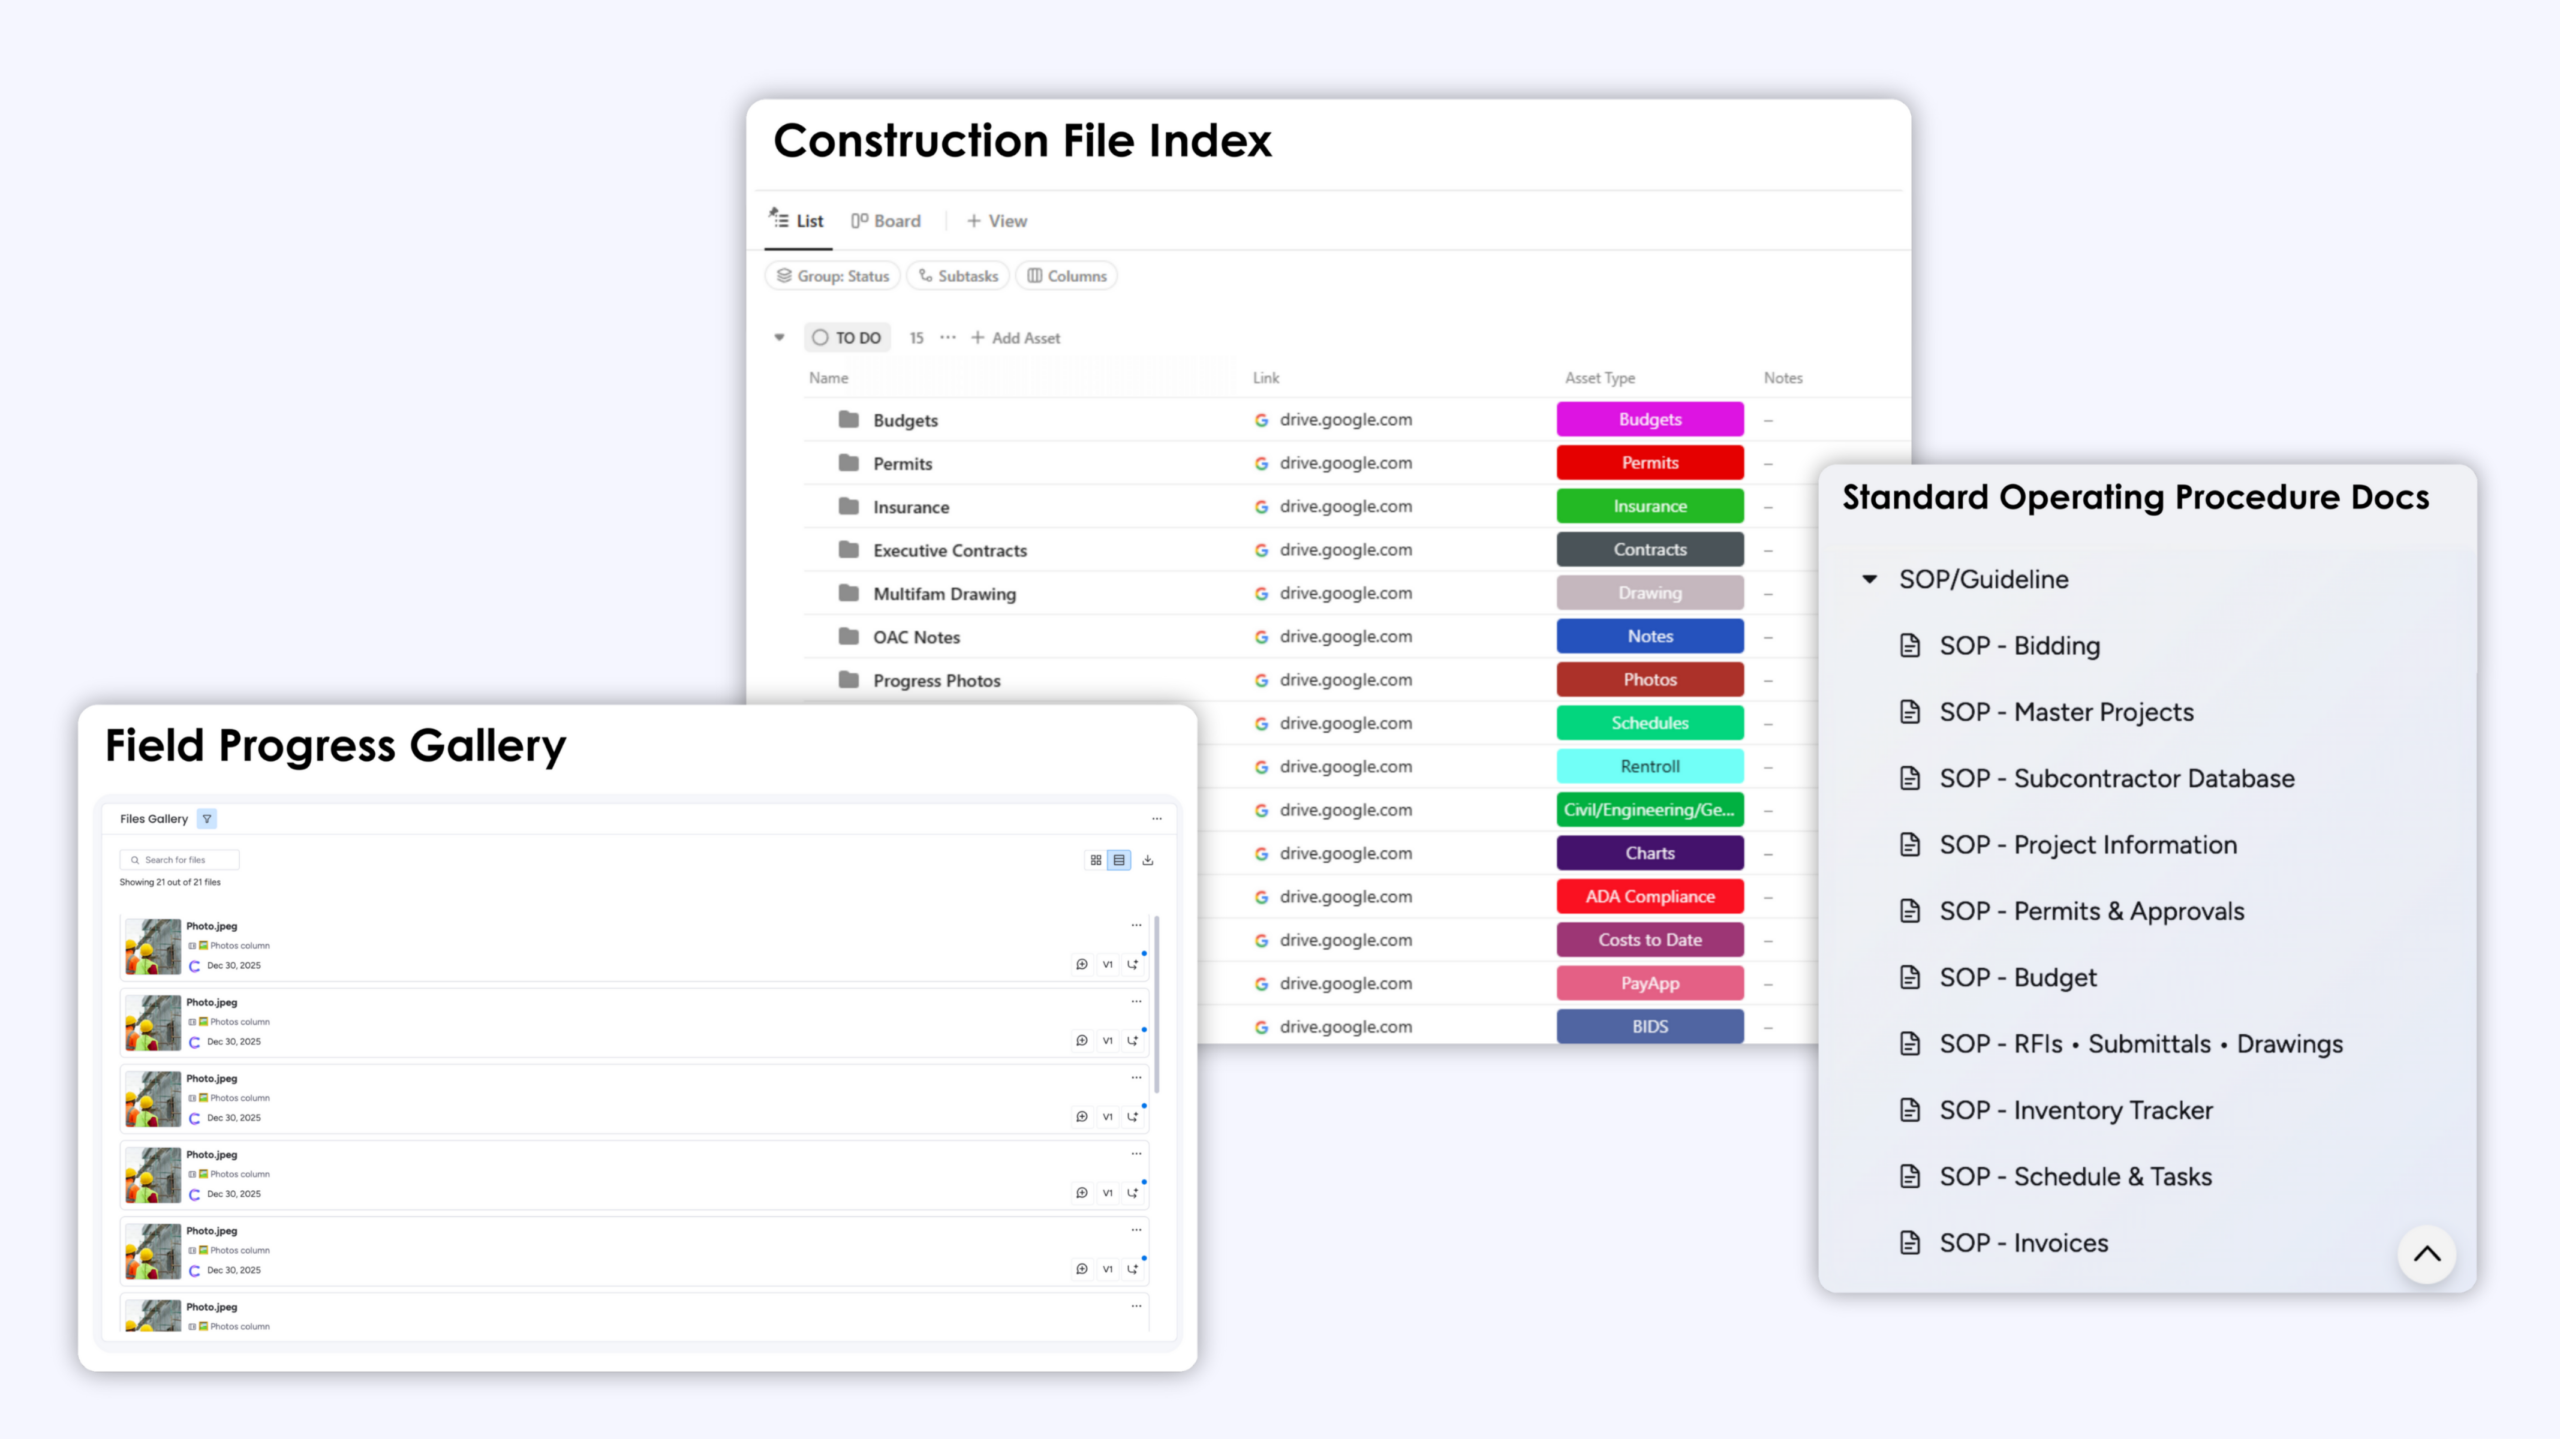Switch to the Board tab
Viewport: 2560px width, 1439px height.
tap(886, 221)
